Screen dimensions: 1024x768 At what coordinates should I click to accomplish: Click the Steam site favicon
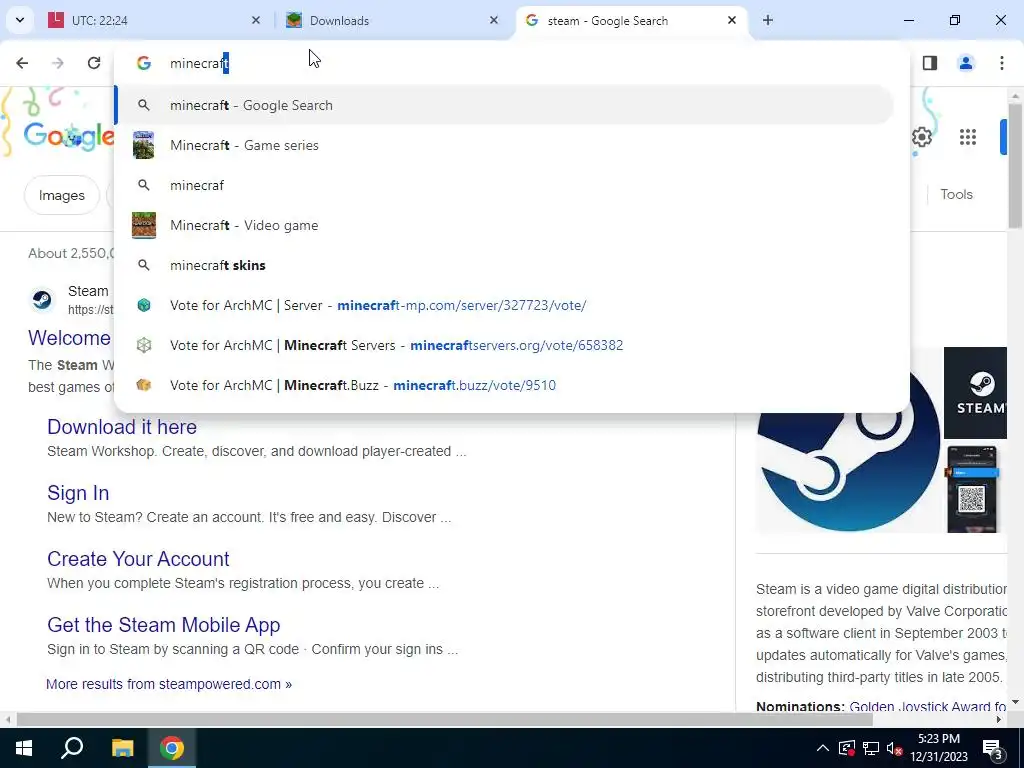(43, 300)
